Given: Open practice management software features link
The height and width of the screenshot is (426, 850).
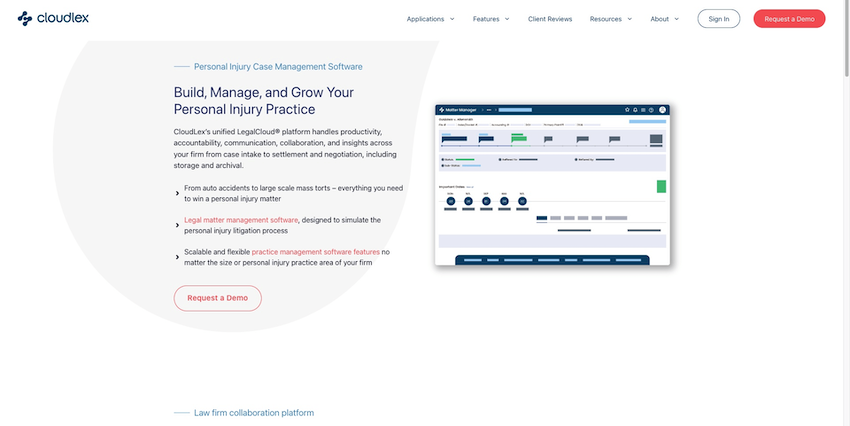Looking at the screenshot, I should (x=315, y=252).
